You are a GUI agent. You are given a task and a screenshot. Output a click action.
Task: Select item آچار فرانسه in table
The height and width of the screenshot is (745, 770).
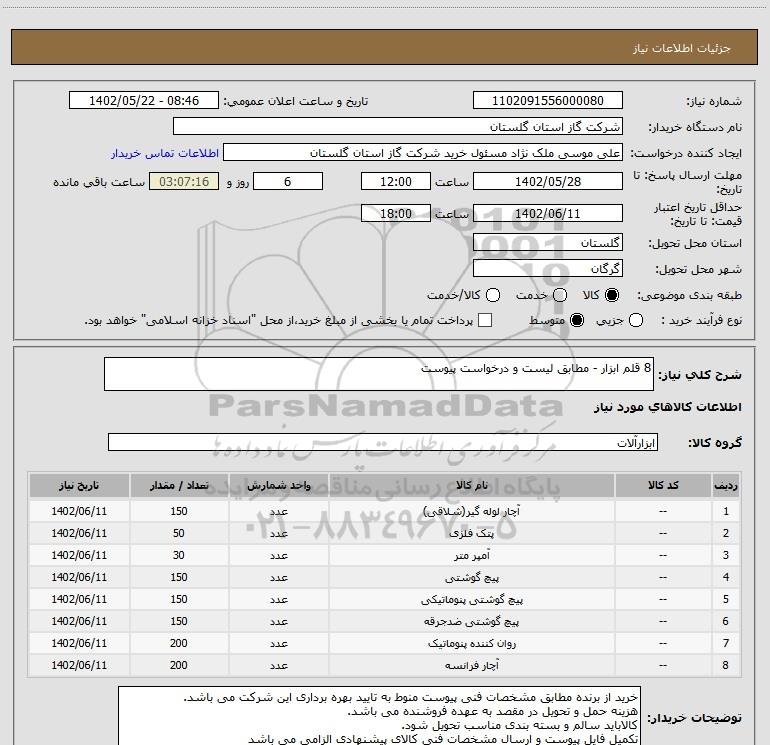471,665
